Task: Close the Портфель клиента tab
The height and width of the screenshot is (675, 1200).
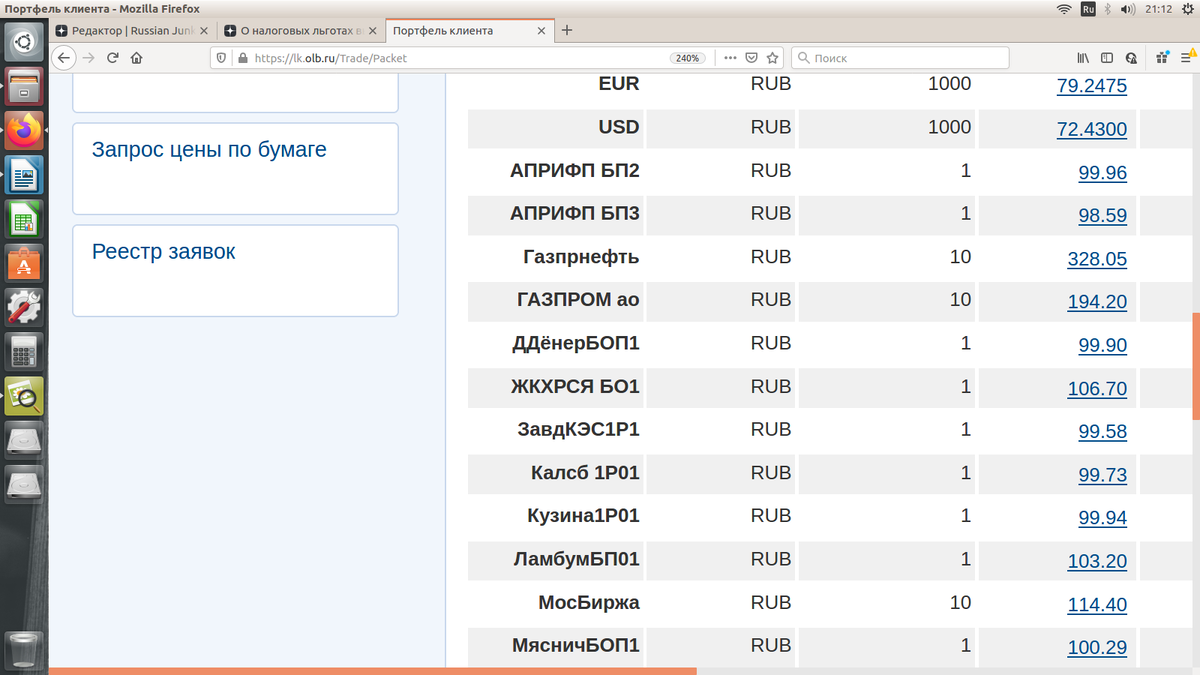Action: tap(541, 31)
